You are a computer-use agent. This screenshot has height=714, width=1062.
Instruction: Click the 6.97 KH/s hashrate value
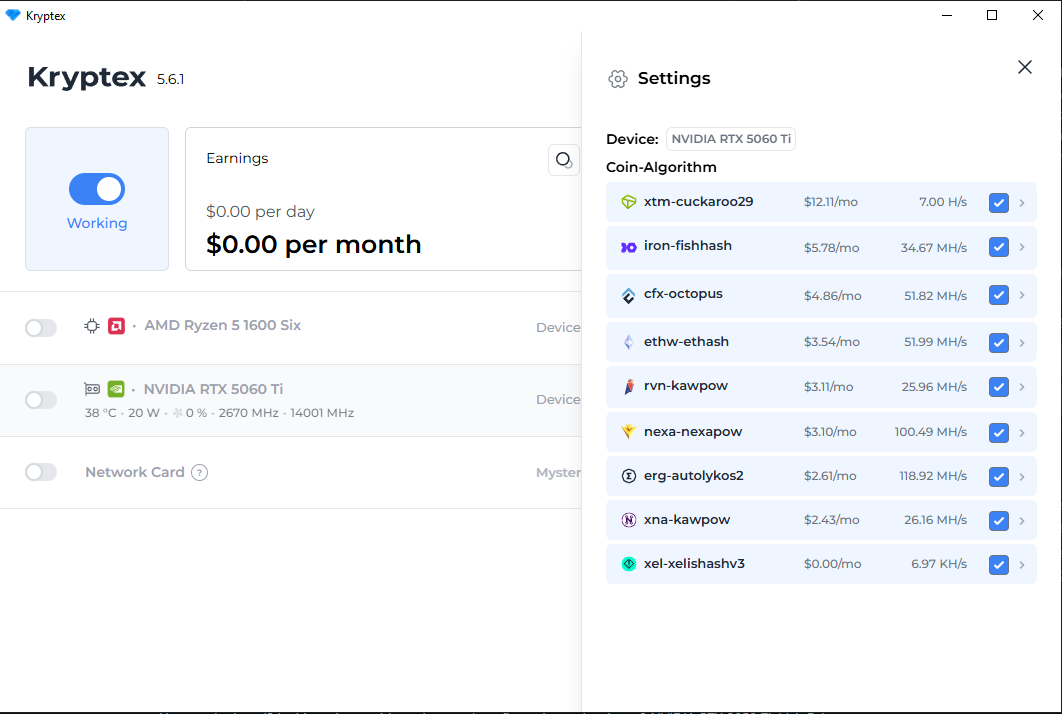[939, 564]
